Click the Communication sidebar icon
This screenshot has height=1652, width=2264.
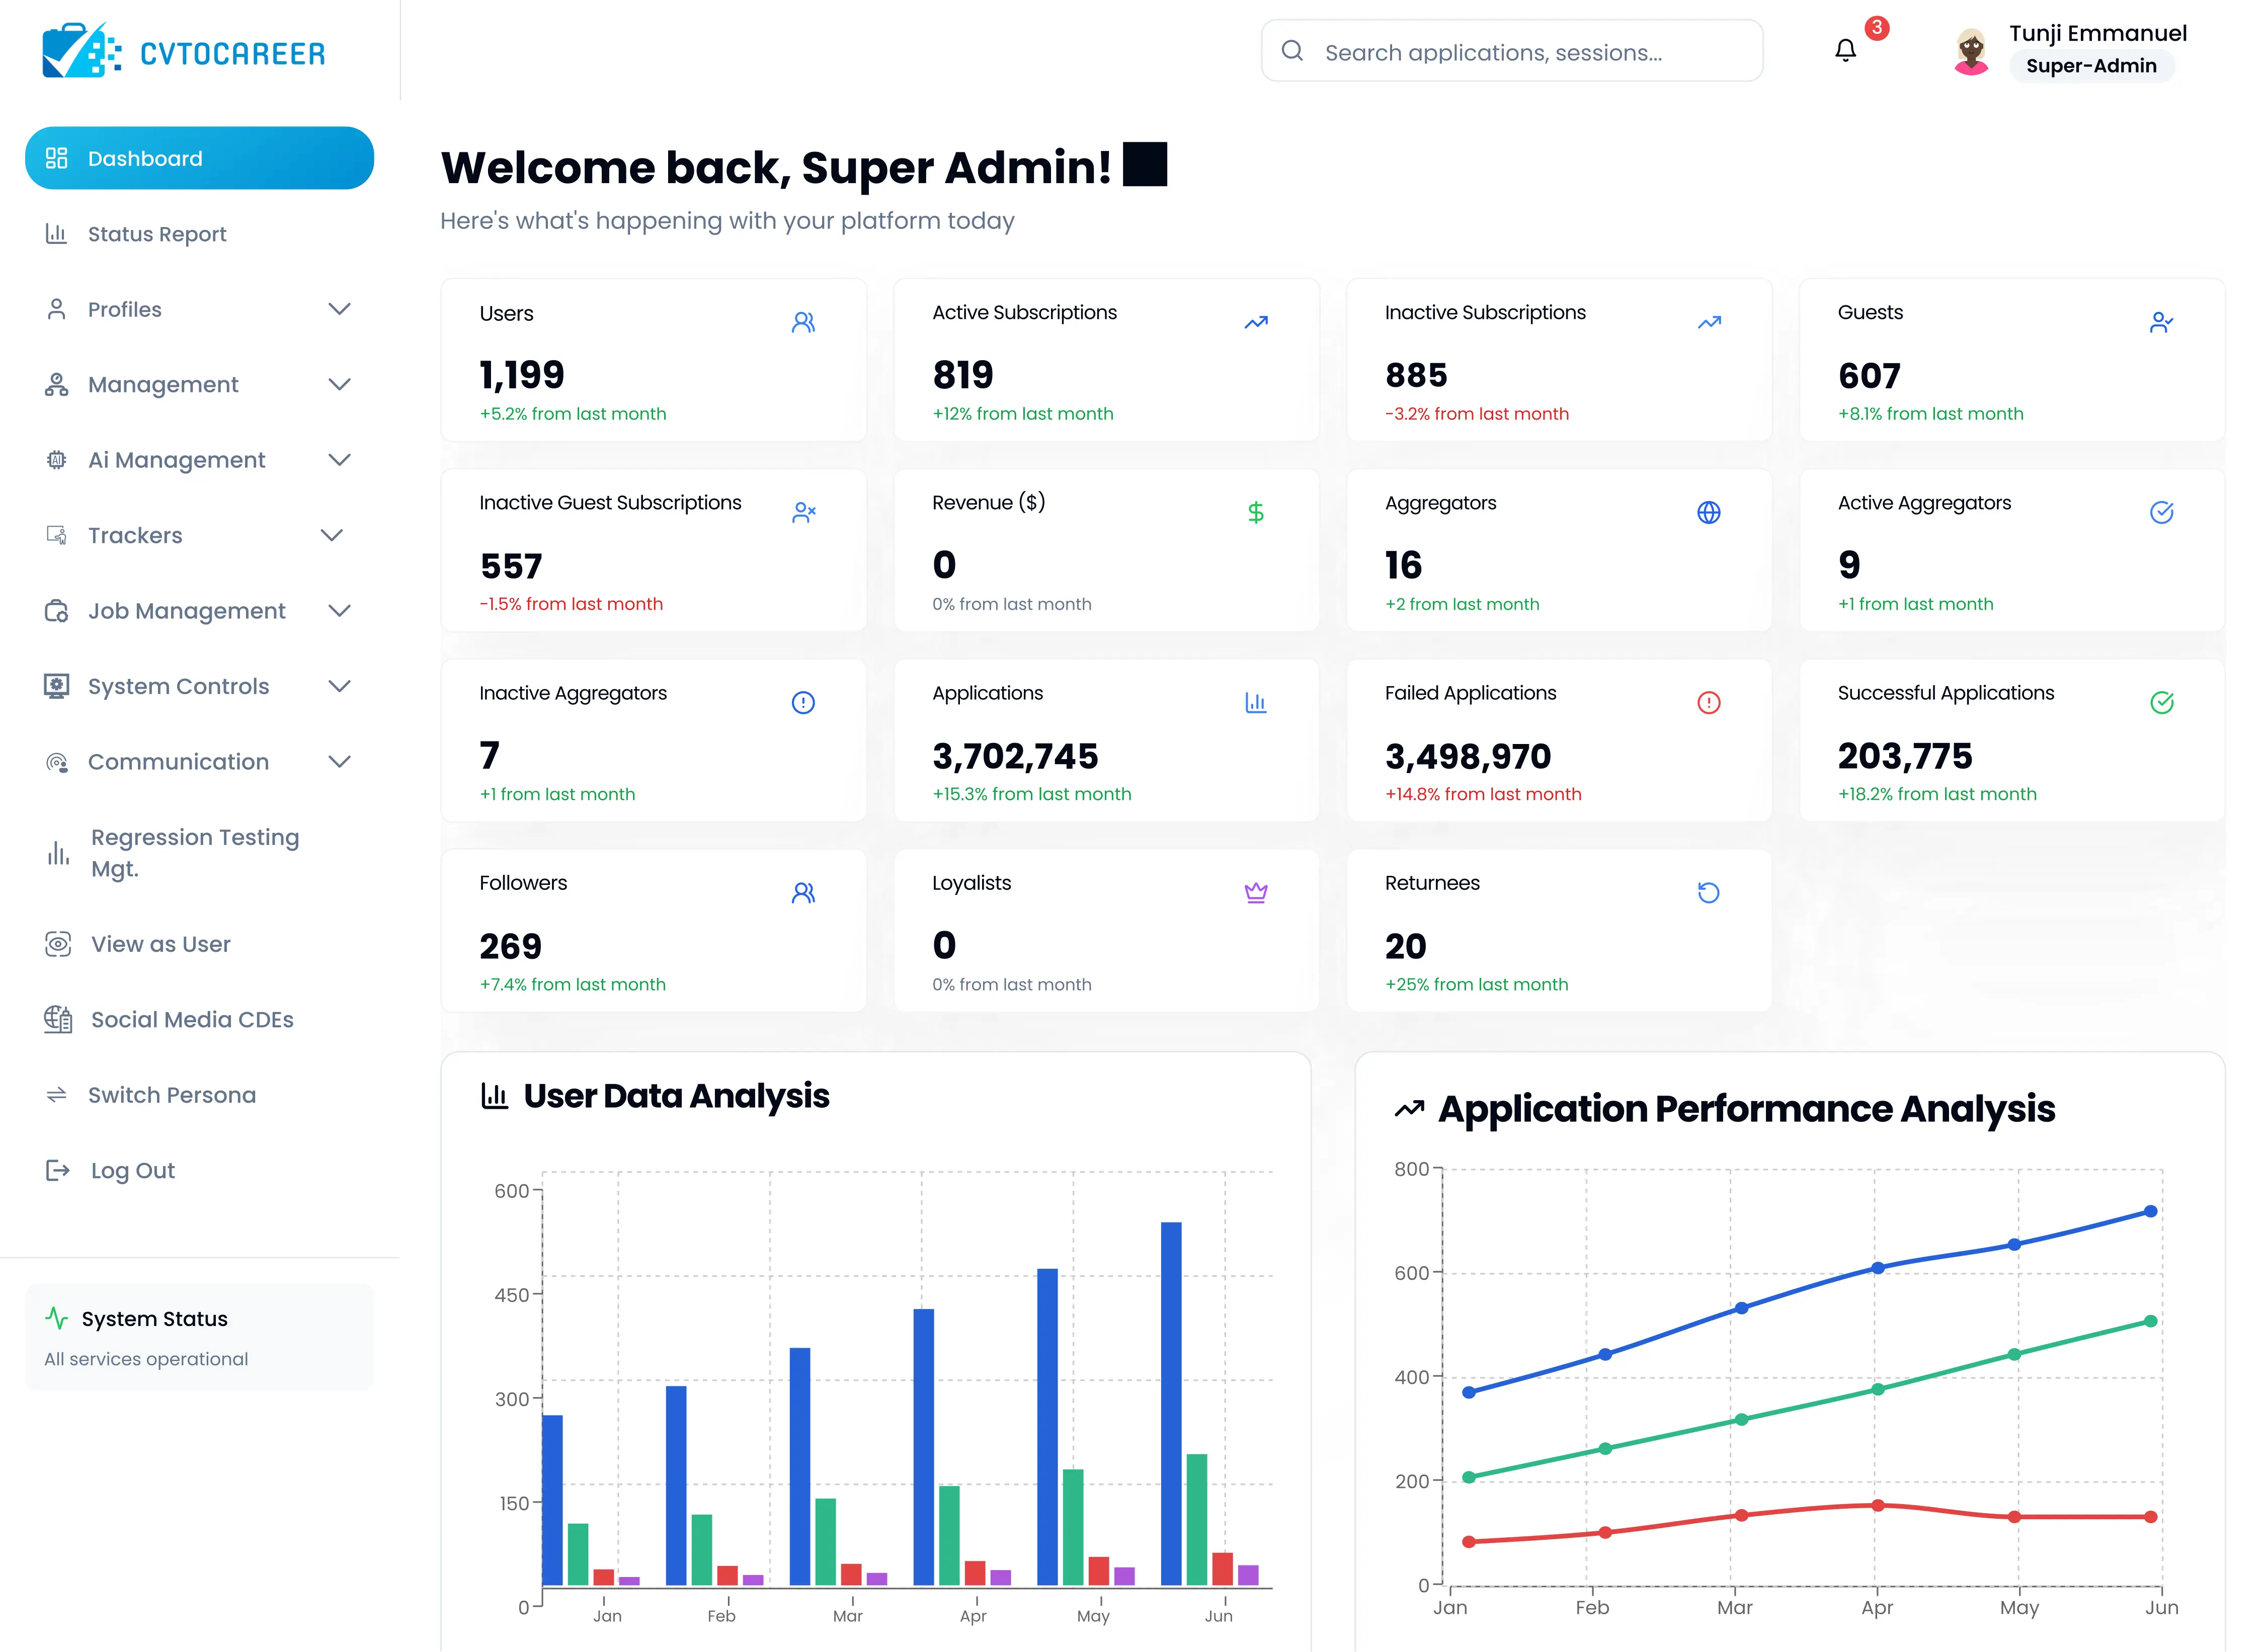[57, 762]
